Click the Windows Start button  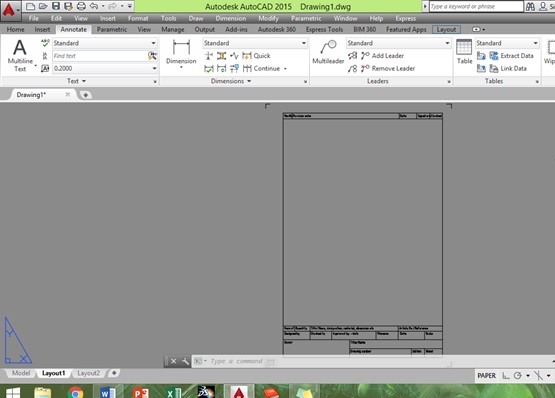[x=13, y=393]
